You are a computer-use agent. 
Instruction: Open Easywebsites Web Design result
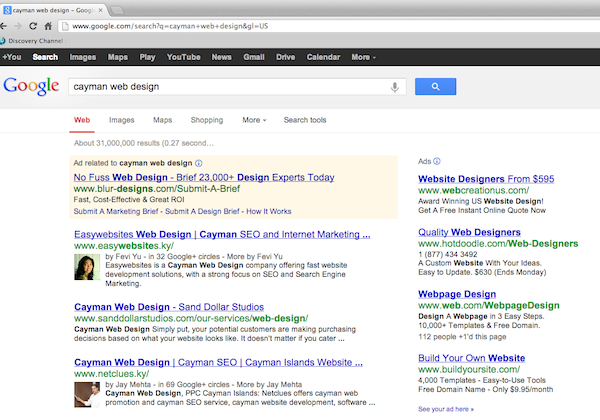coord(222,234)
